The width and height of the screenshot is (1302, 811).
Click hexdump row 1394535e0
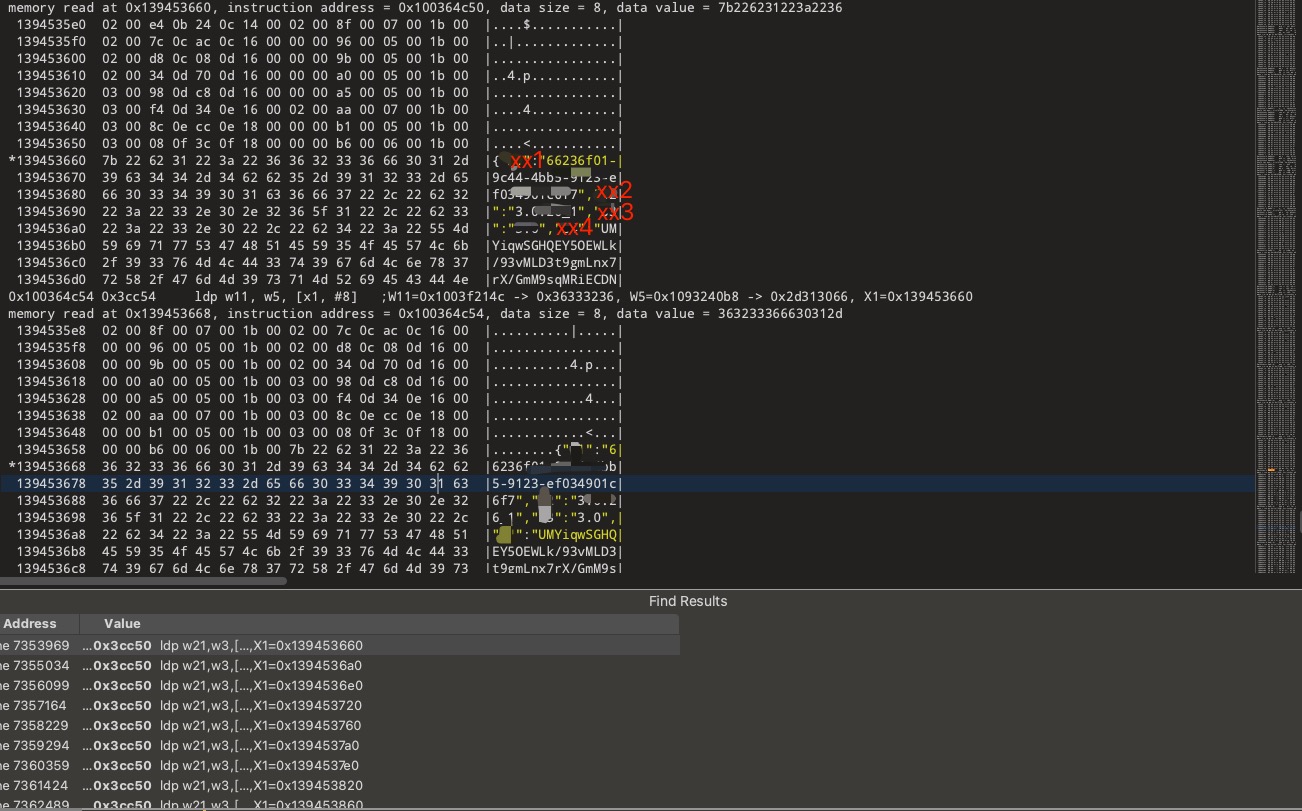[x=319, y=25]
